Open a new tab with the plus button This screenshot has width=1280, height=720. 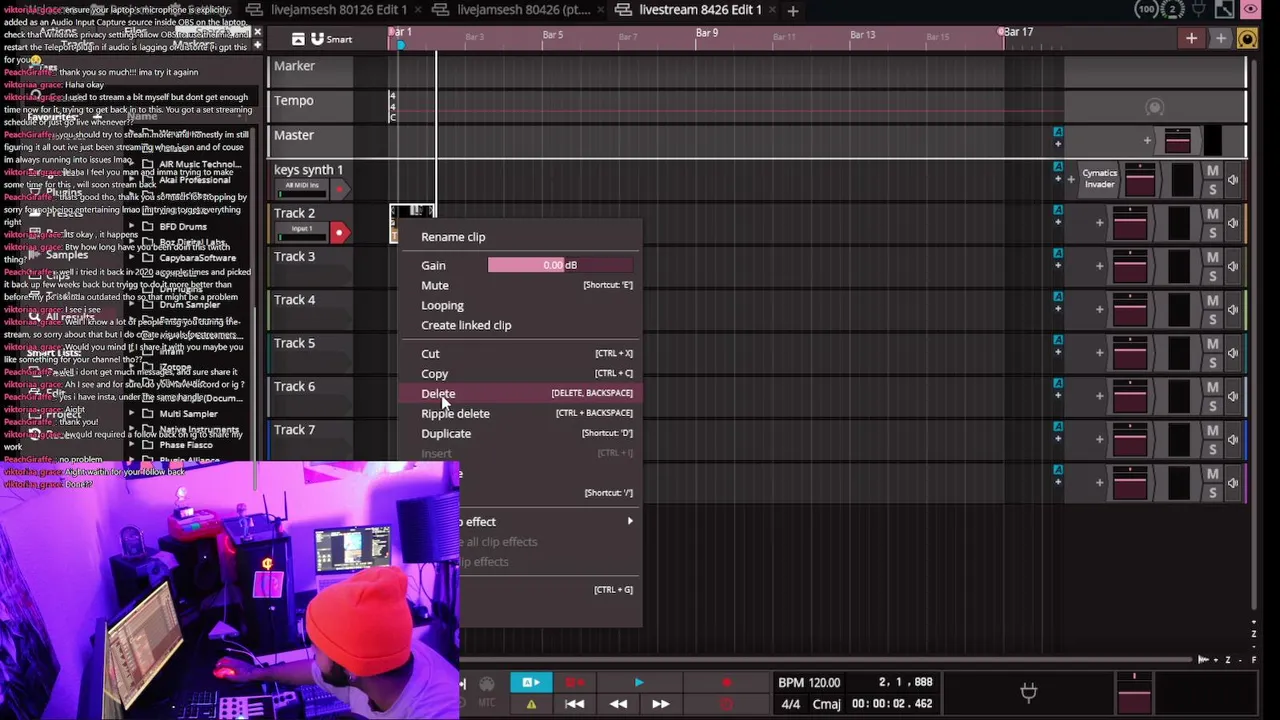[793, 10]
